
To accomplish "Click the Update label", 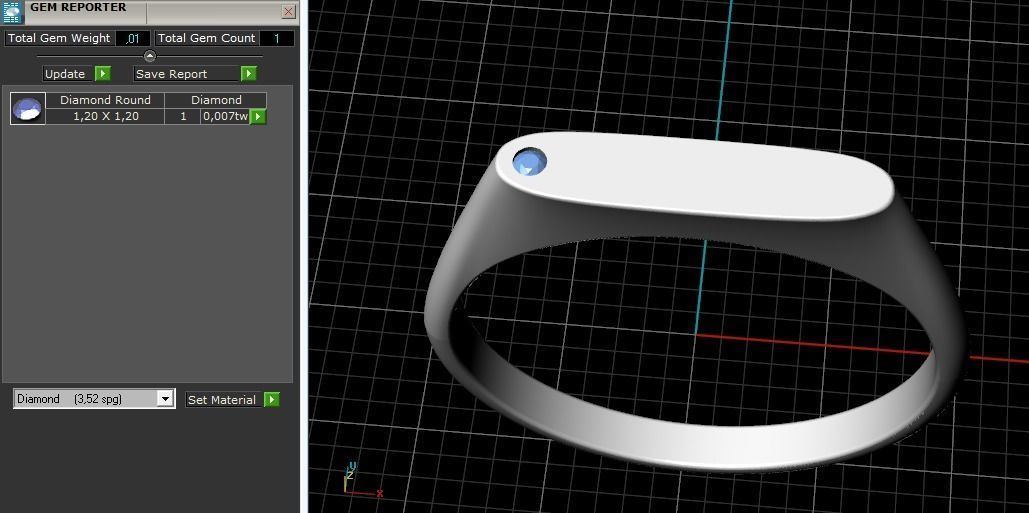I will tap(65, 74).
